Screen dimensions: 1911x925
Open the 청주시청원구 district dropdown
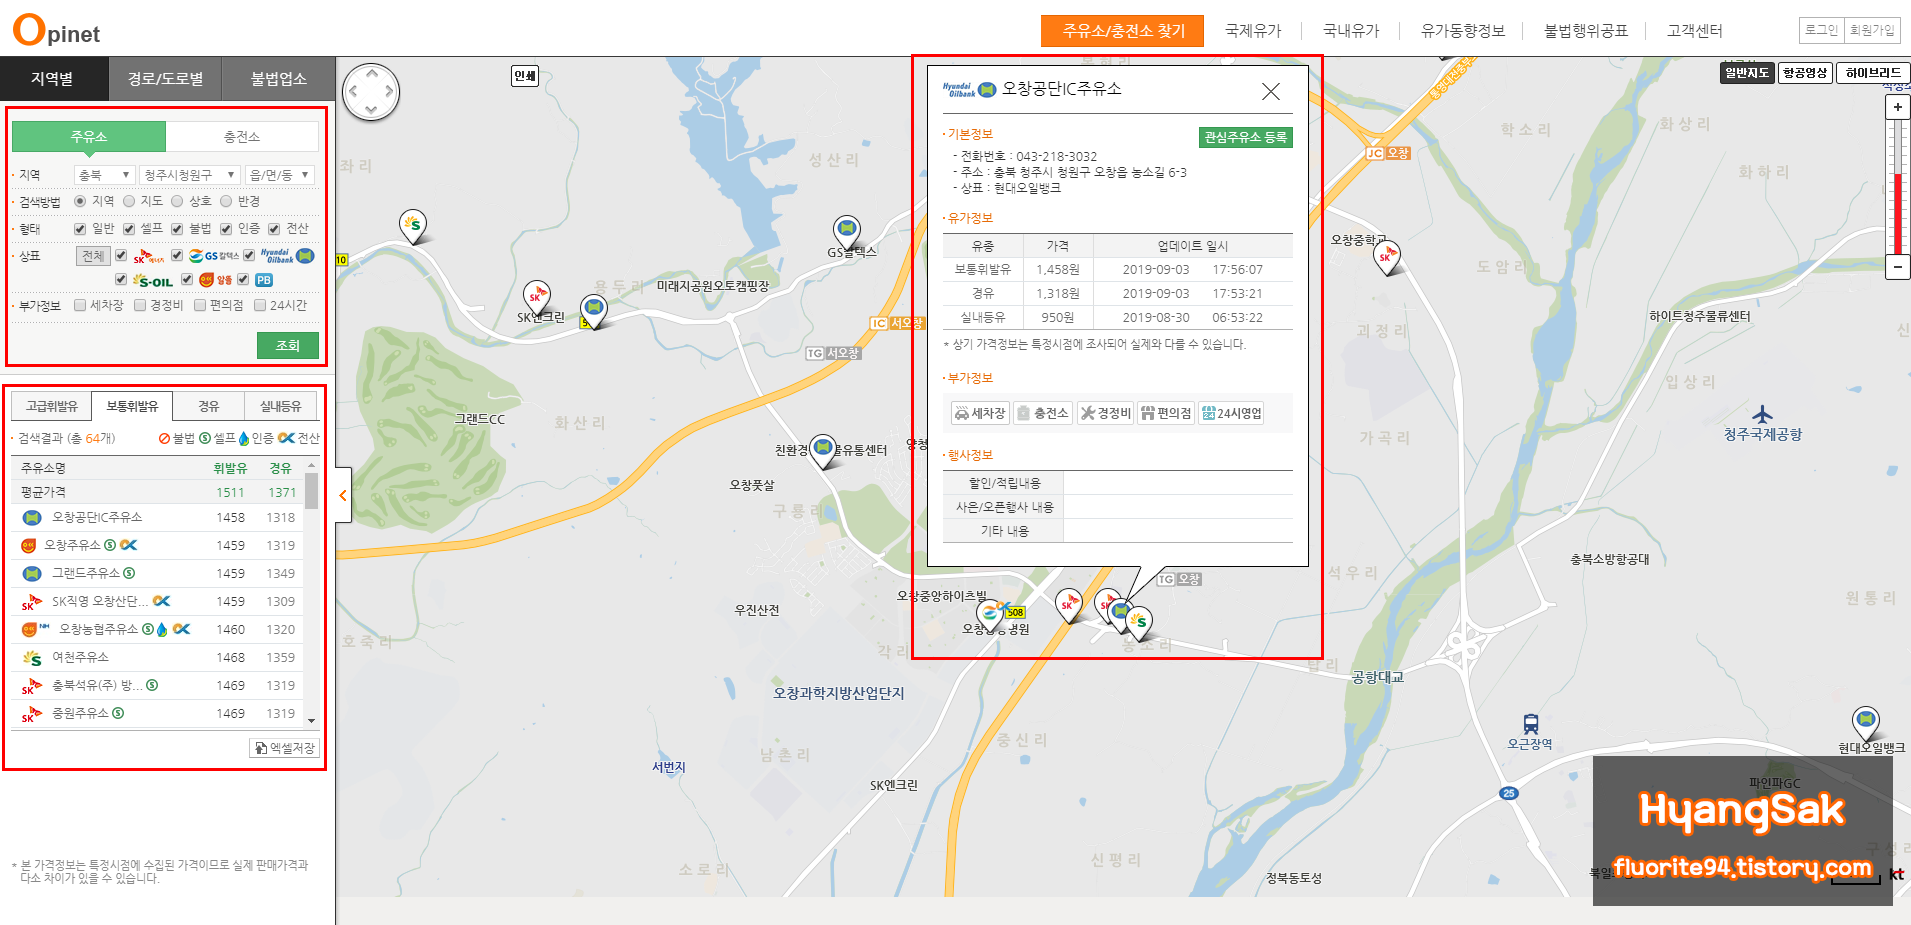pyautogui.click(x=189, y=175)
